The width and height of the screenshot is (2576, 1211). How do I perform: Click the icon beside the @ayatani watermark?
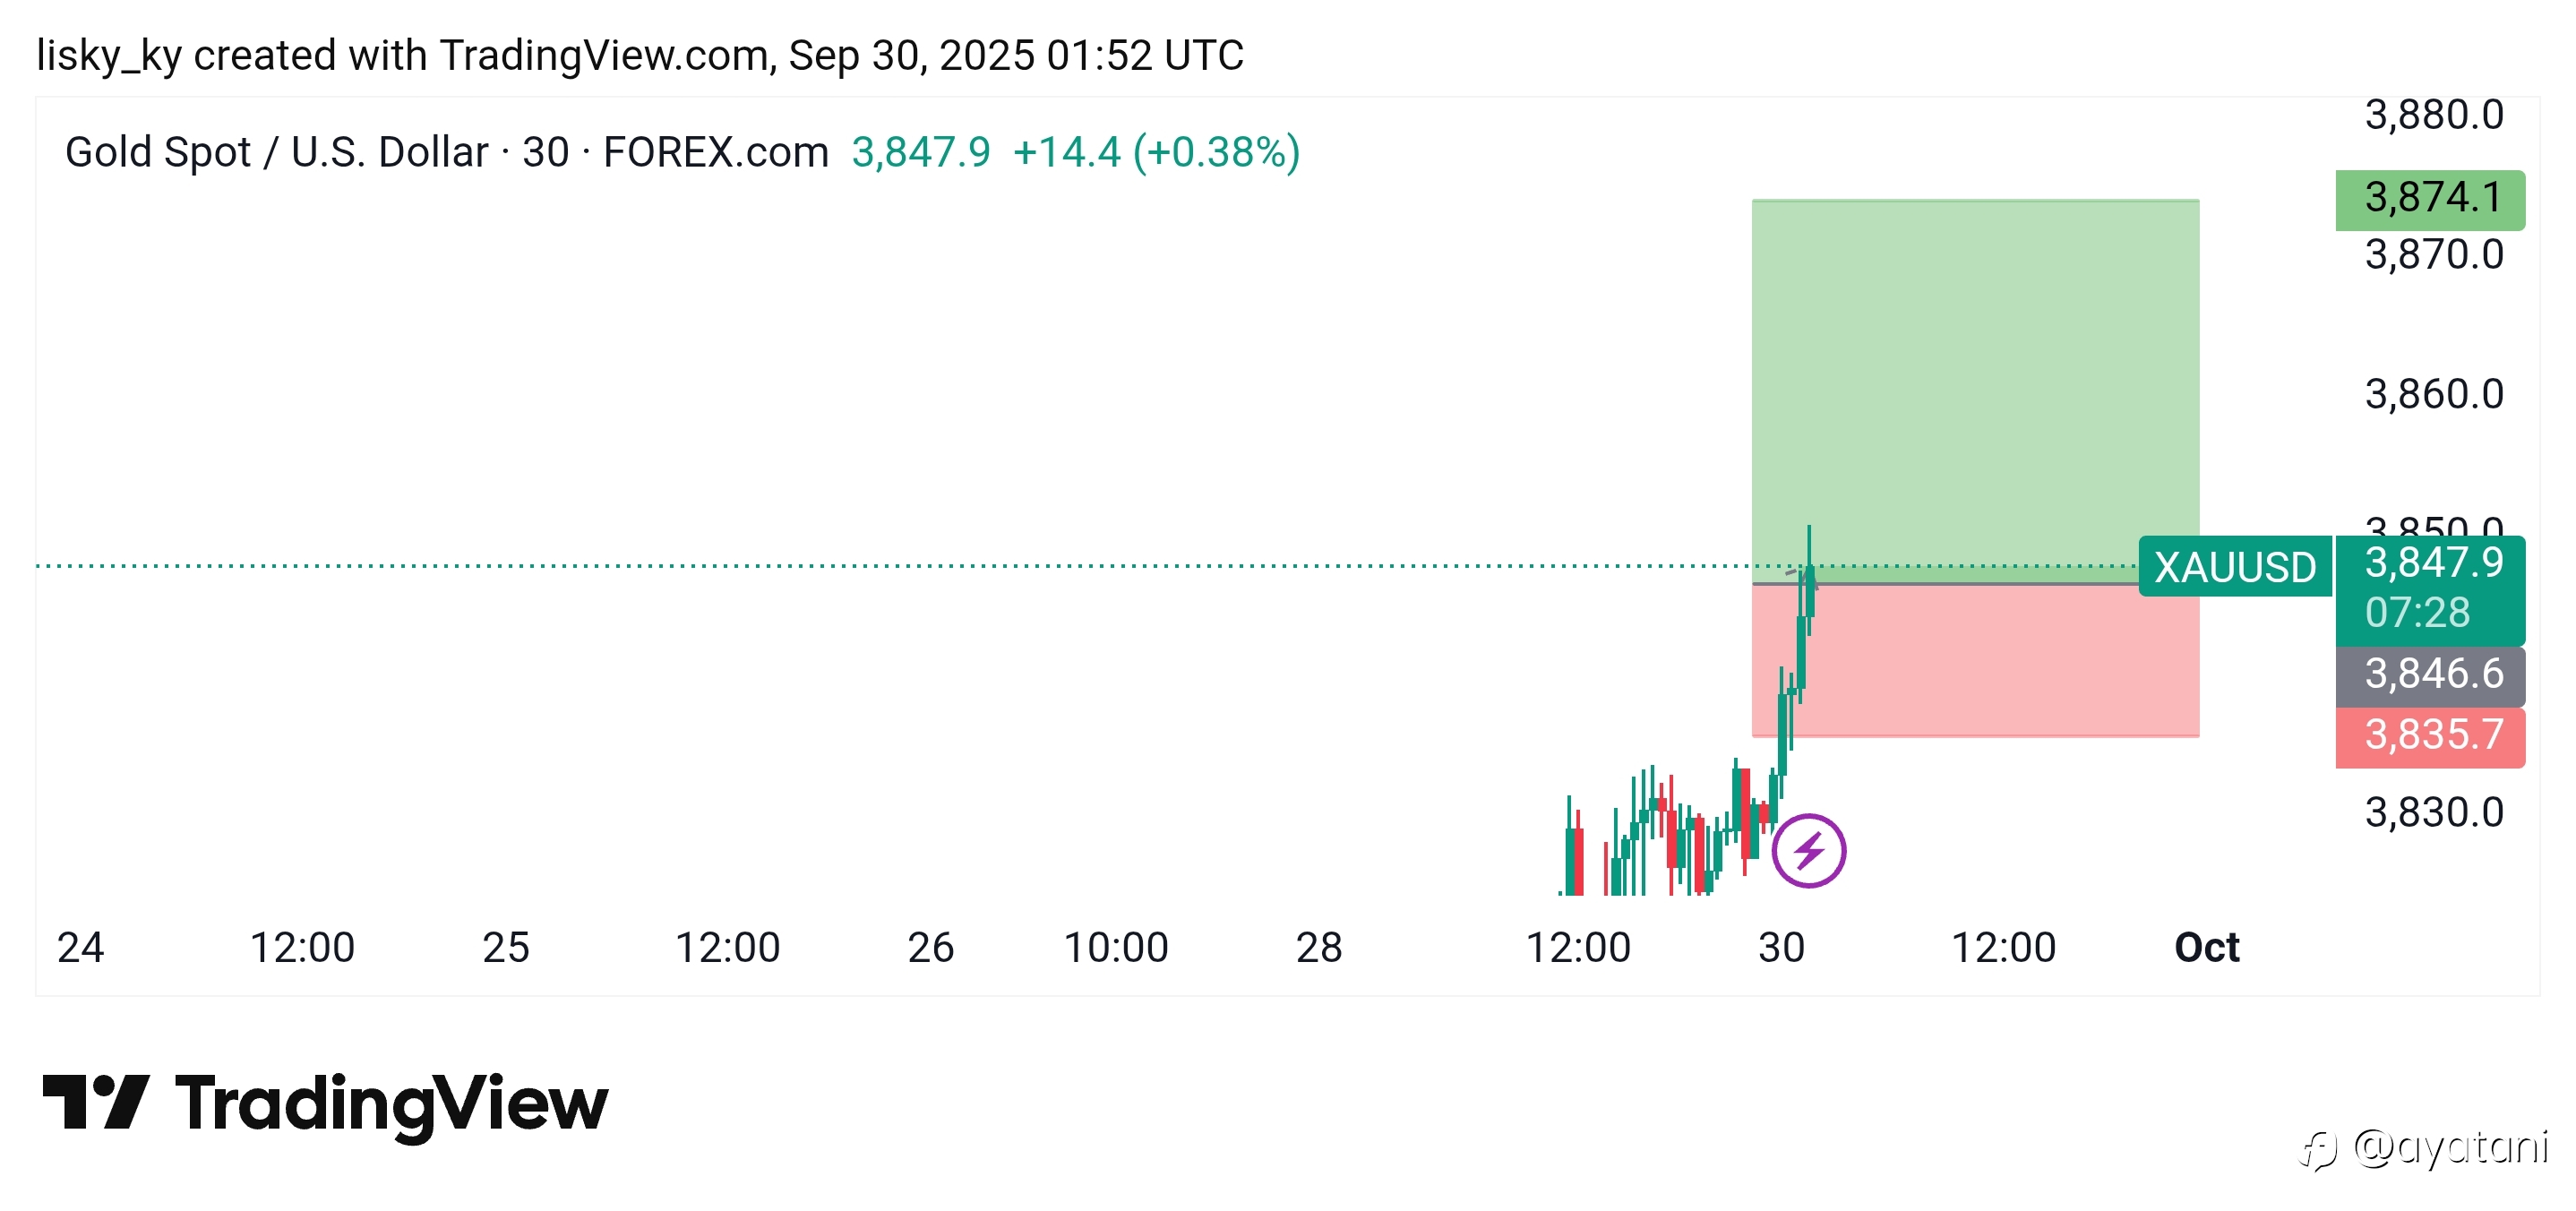2317,1151
